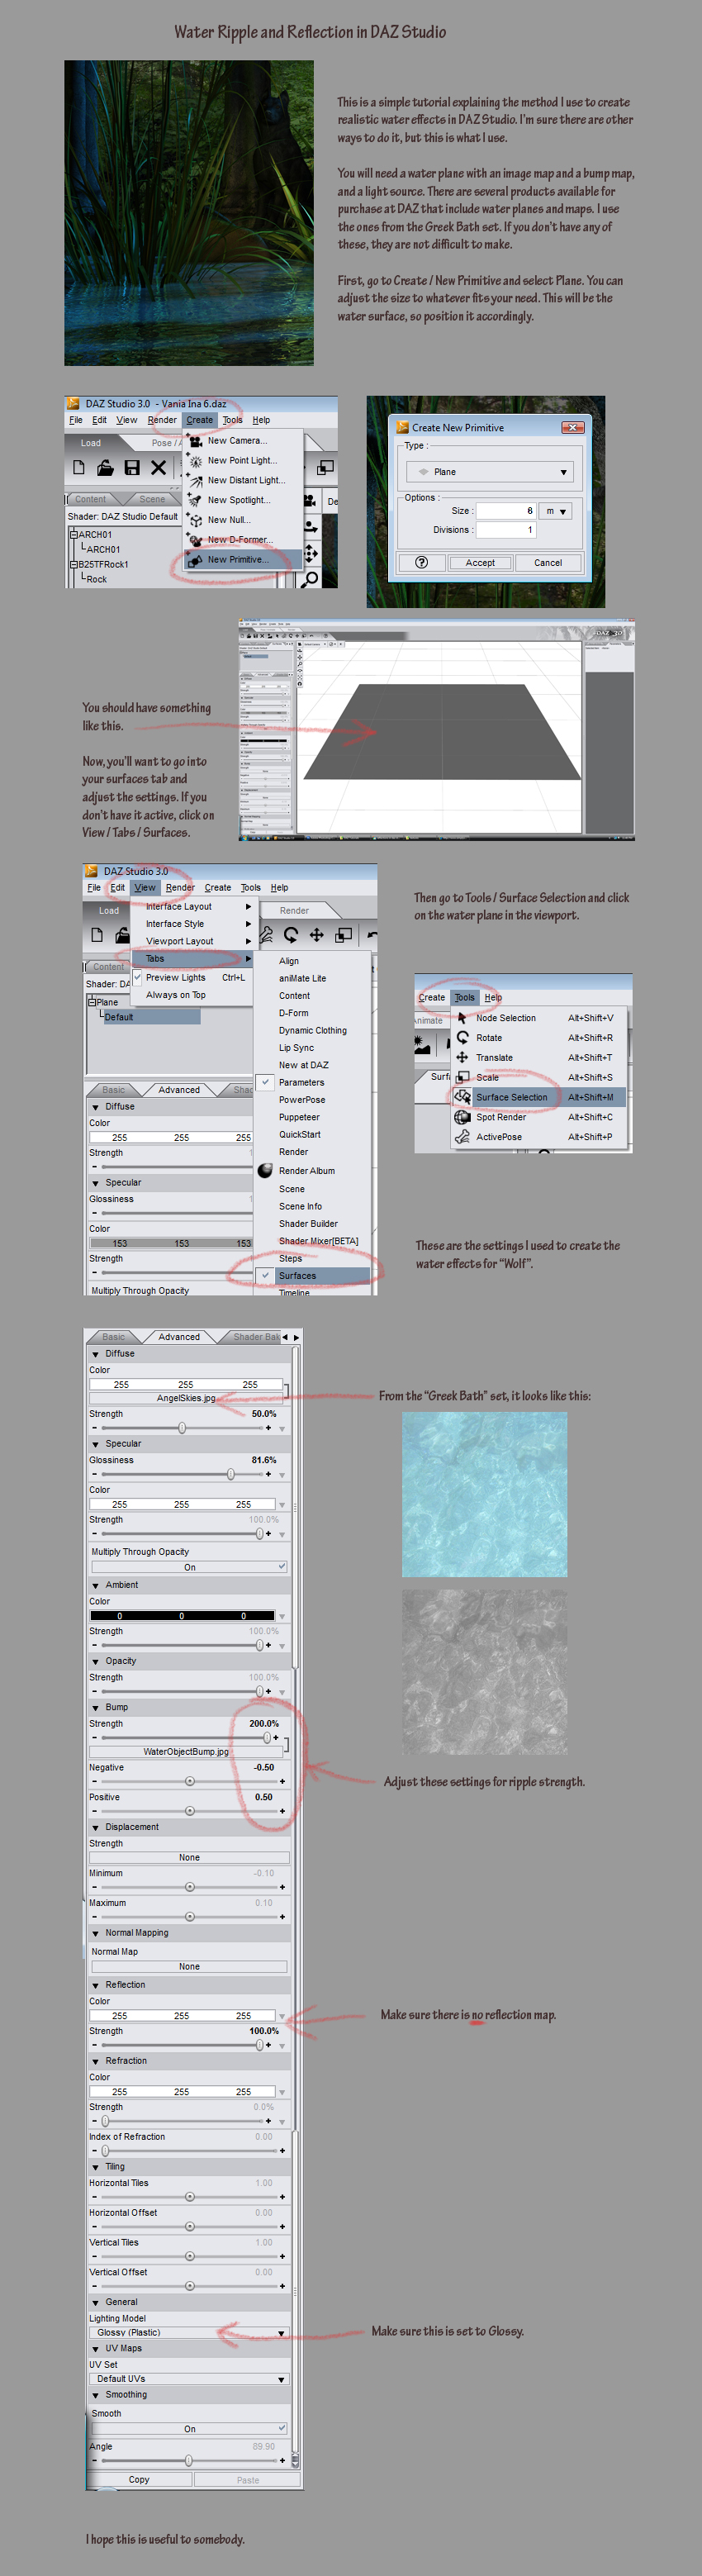
Task: Click the Save disk icon in toolbar
Action: [x=131, y=467]
